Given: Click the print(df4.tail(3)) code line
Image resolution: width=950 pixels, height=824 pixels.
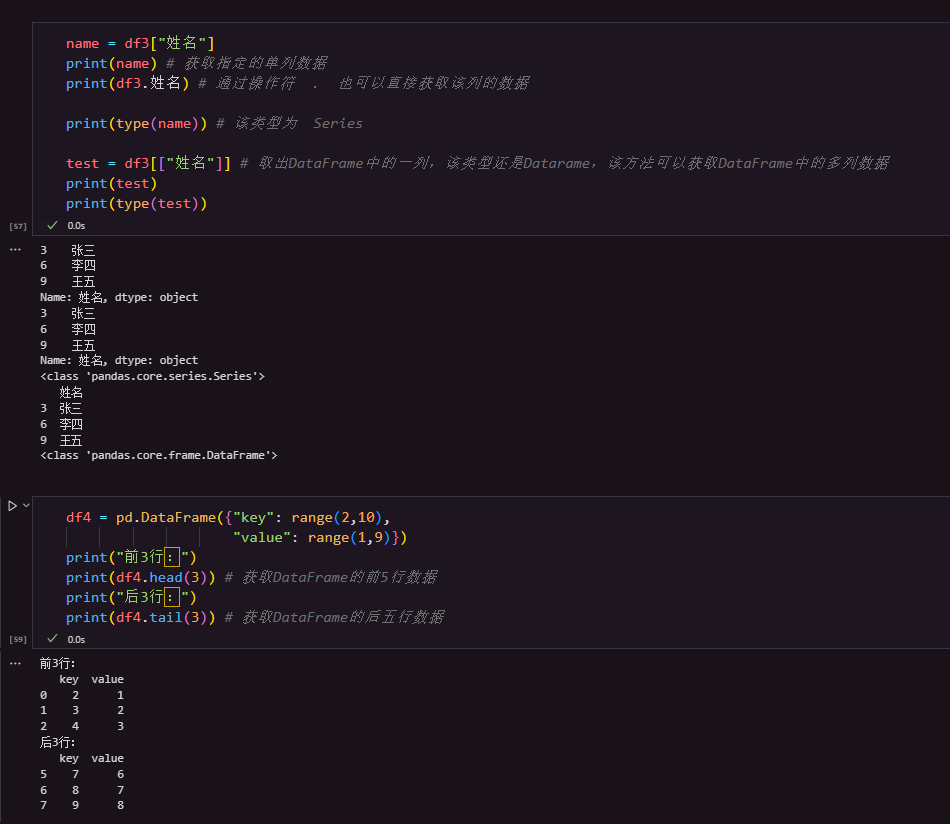Looking at the screenshot, I should click(x=141, y=617).
